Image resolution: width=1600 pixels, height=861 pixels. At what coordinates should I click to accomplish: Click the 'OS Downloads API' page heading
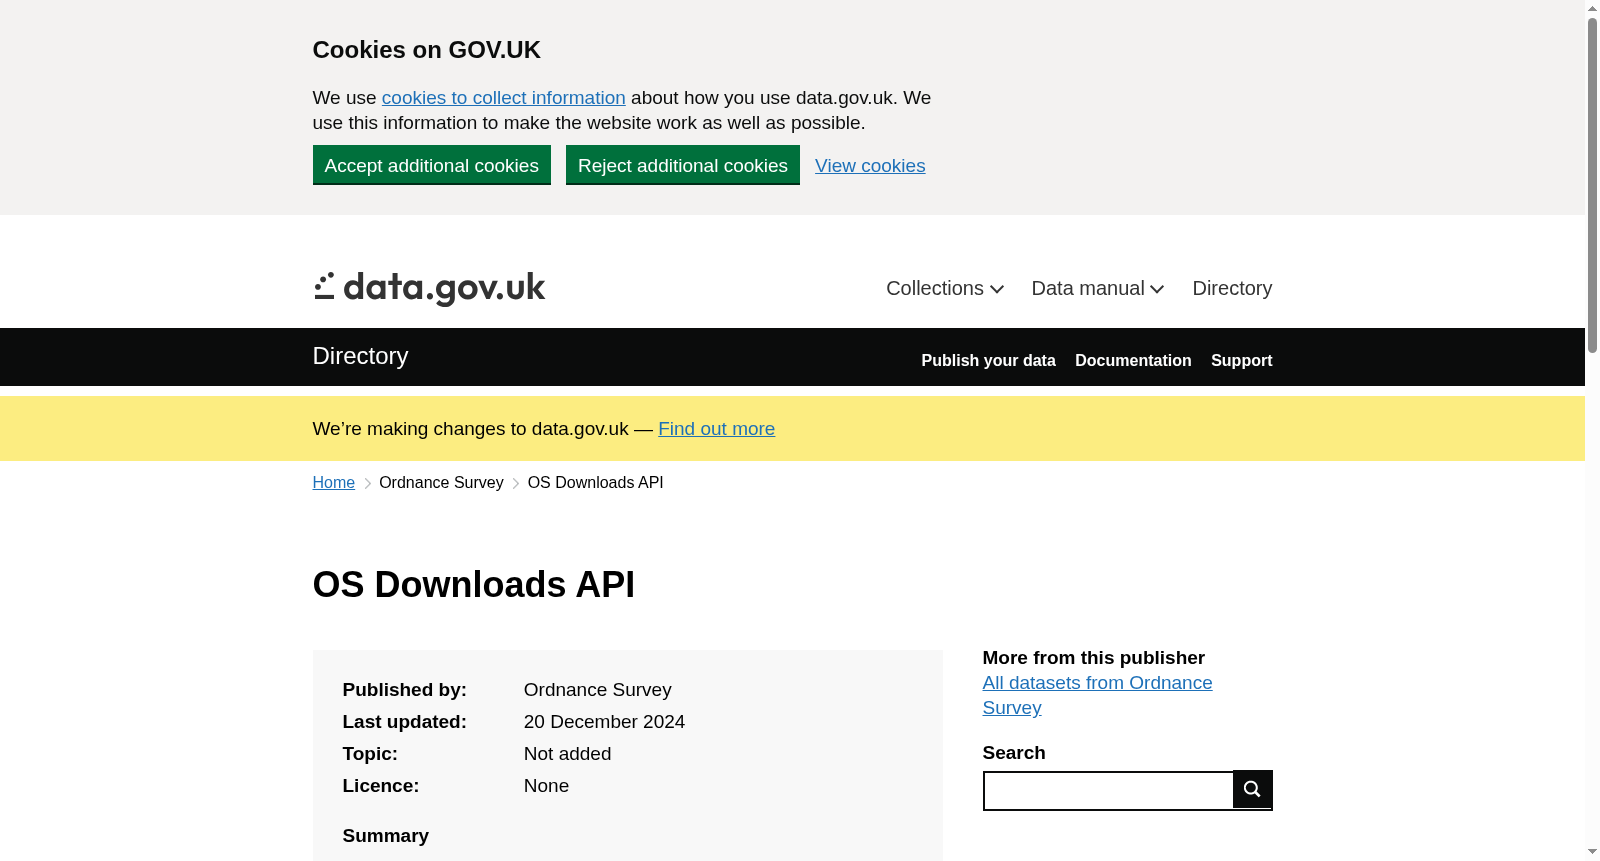point(474,585)
